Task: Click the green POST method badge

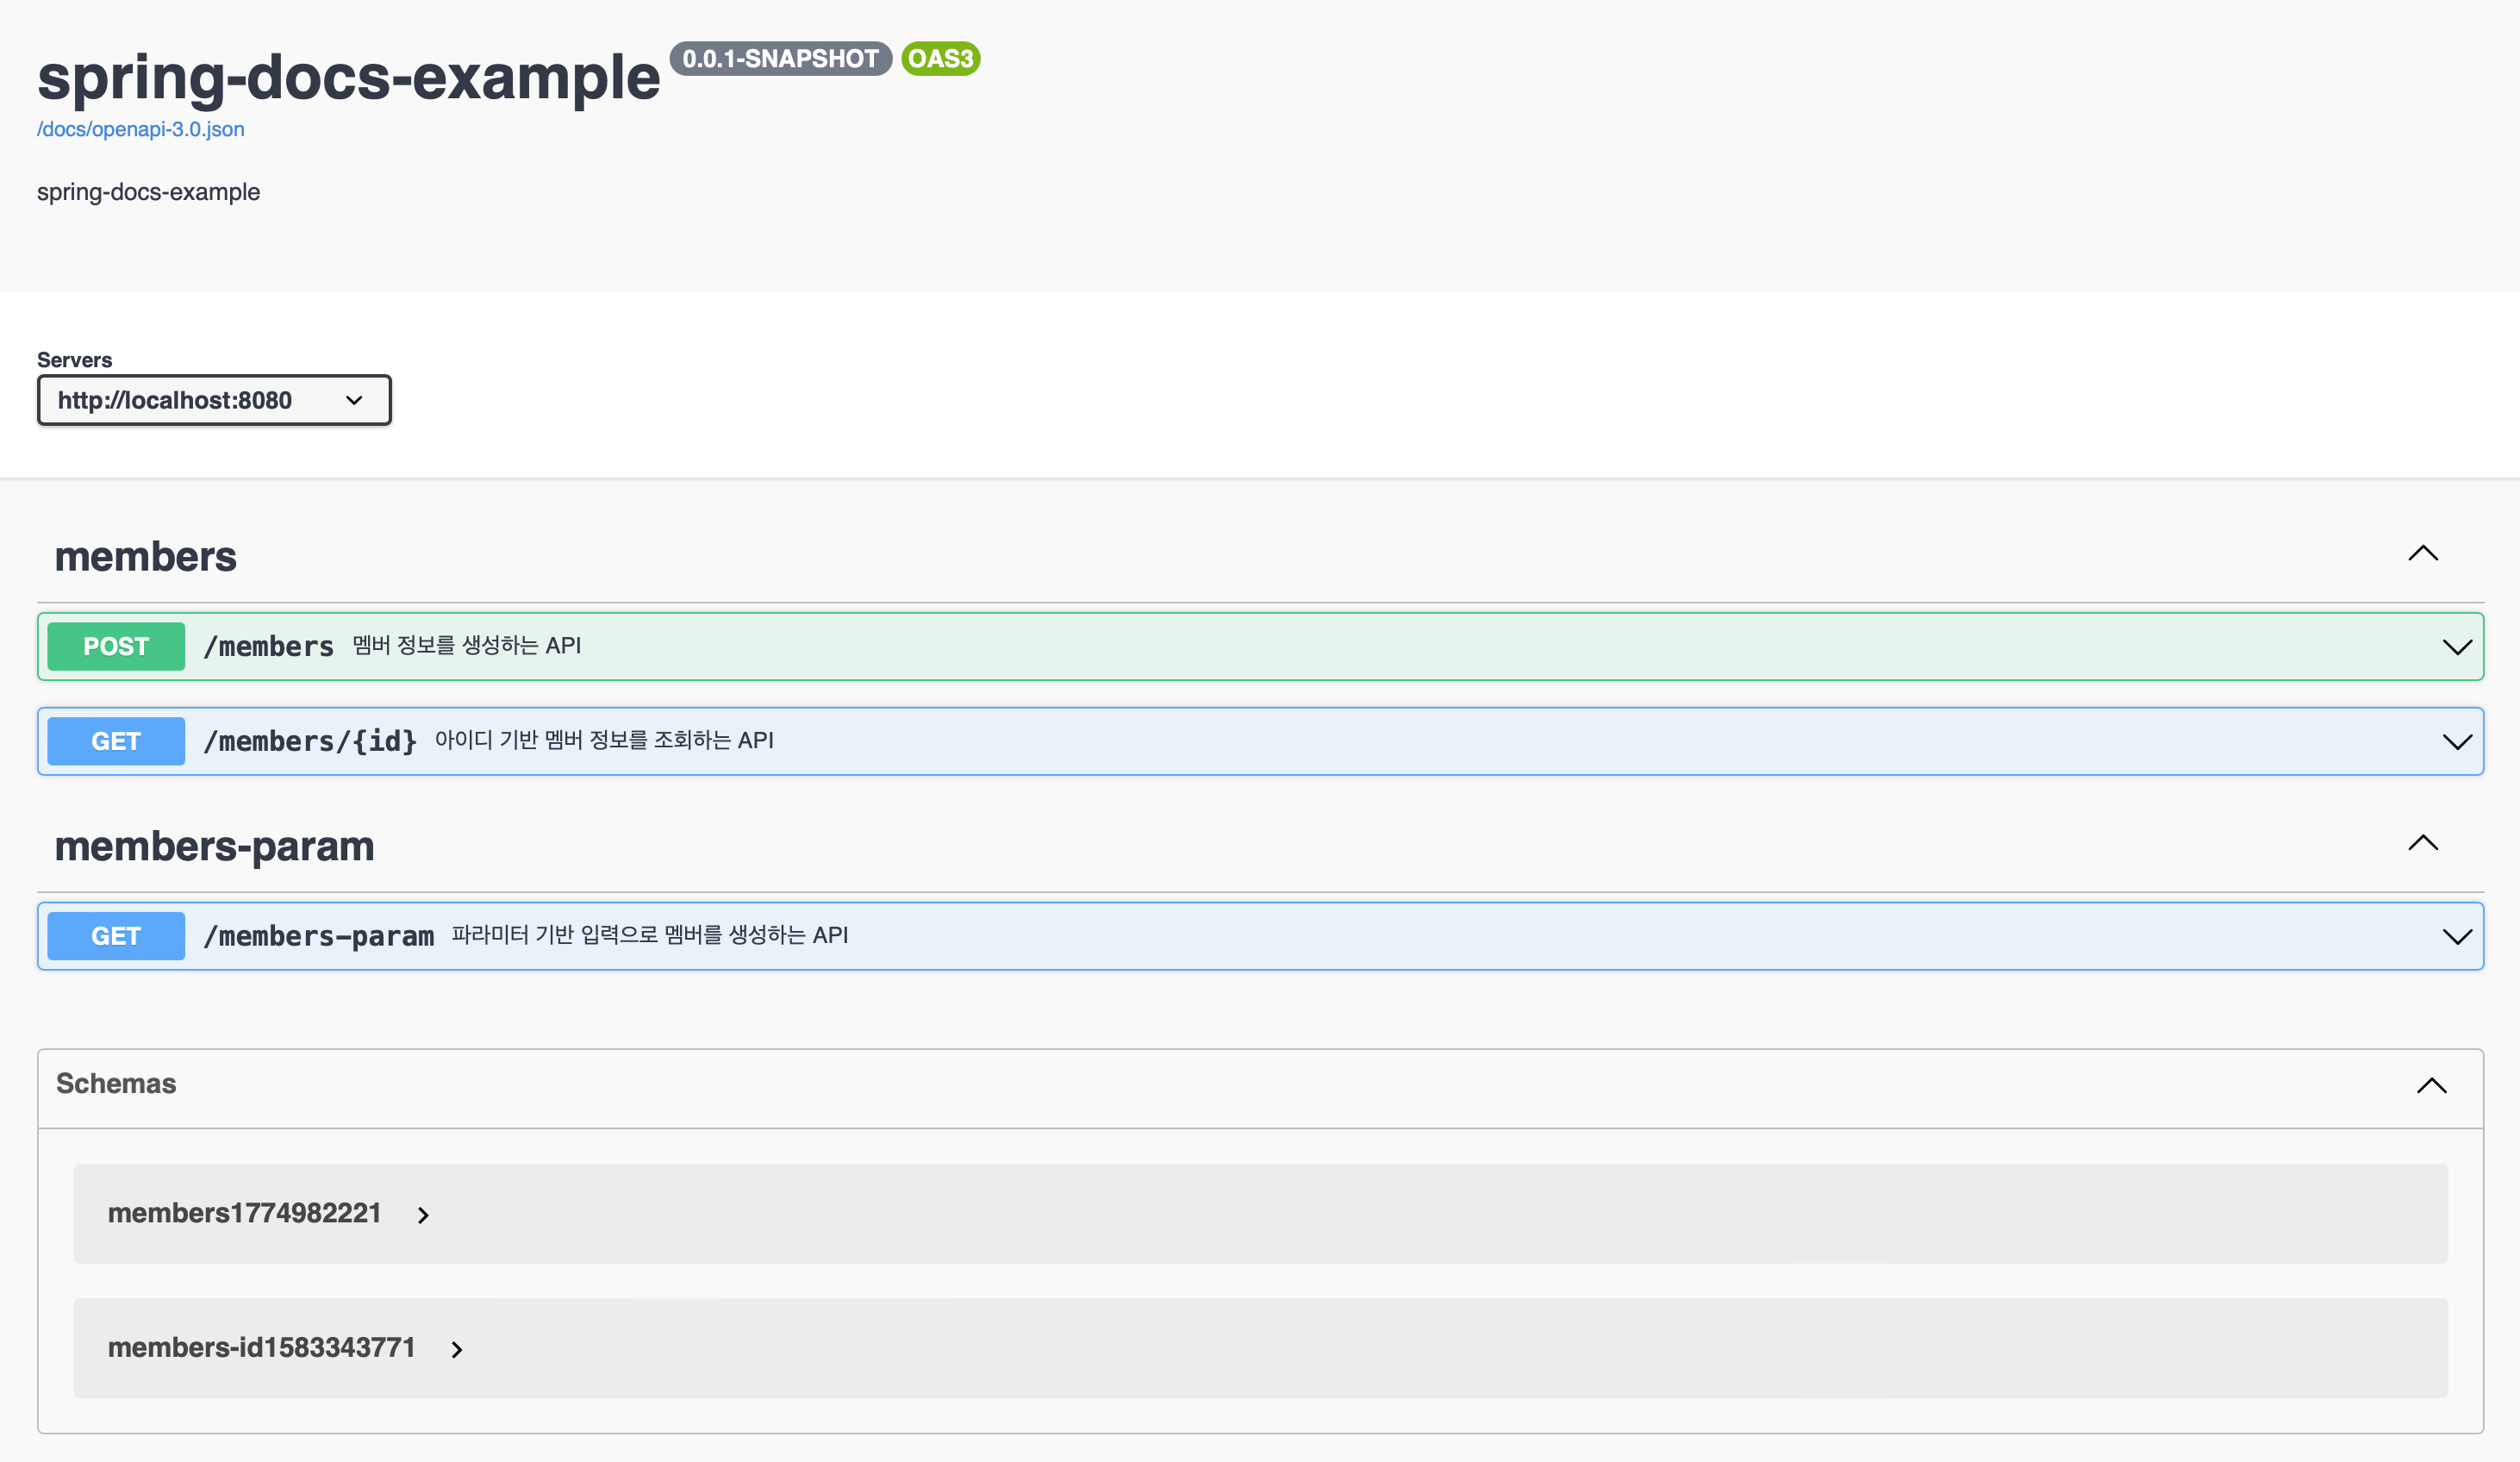Action: click(x=116, y=647)
